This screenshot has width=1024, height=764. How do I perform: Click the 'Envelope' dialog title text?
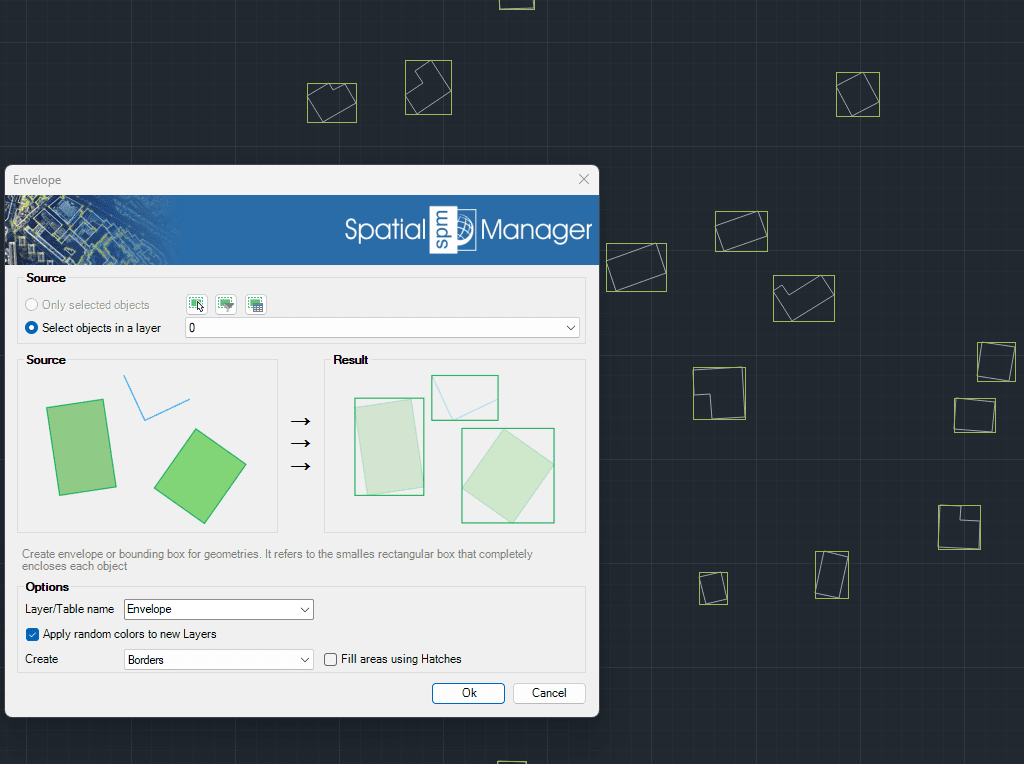[x=37, y=180]
